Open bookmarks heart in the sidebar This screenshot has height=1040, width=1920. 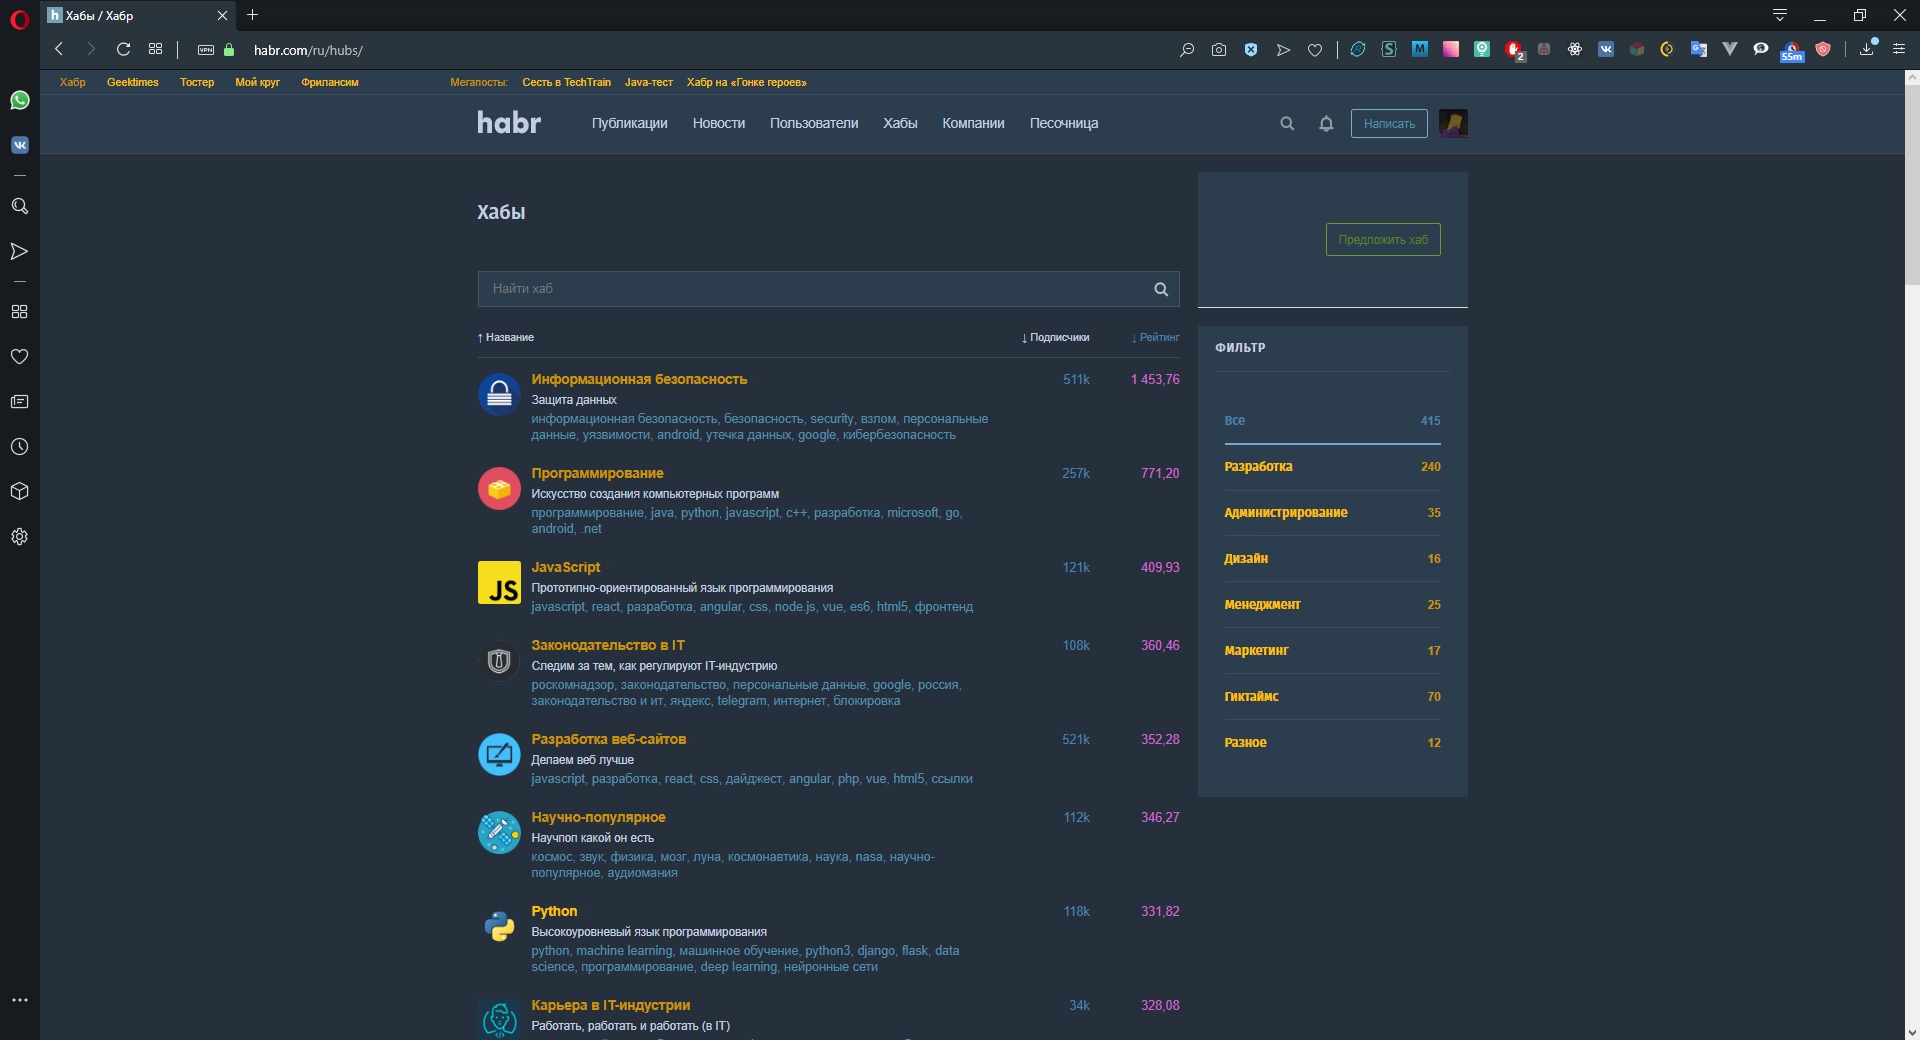(x=19, y=356)
